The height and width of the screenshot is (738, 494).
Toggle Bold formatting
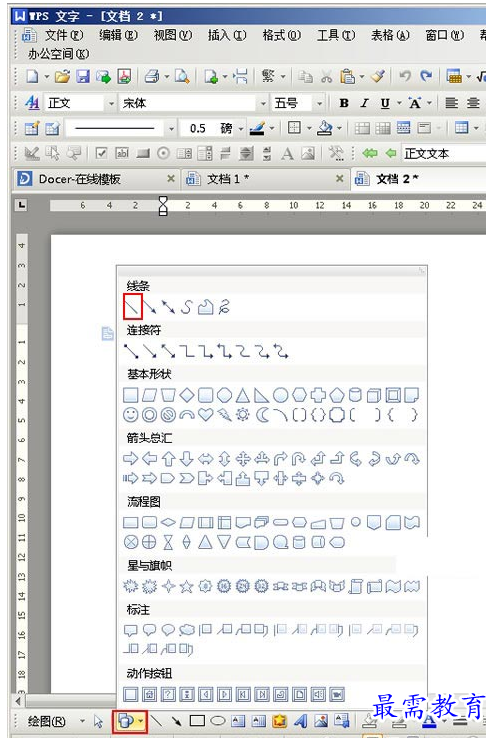tap(344, 103)
